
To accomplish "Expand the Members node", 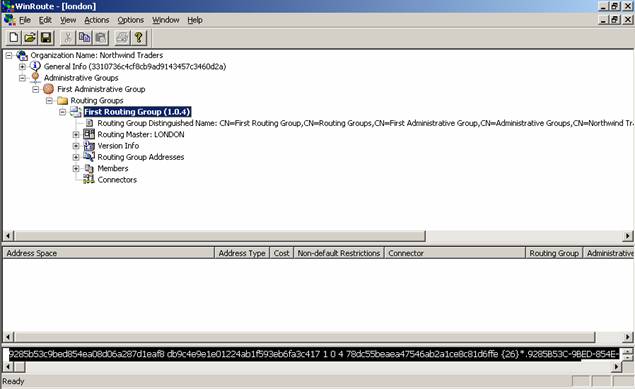I will [x=76, y=168].
